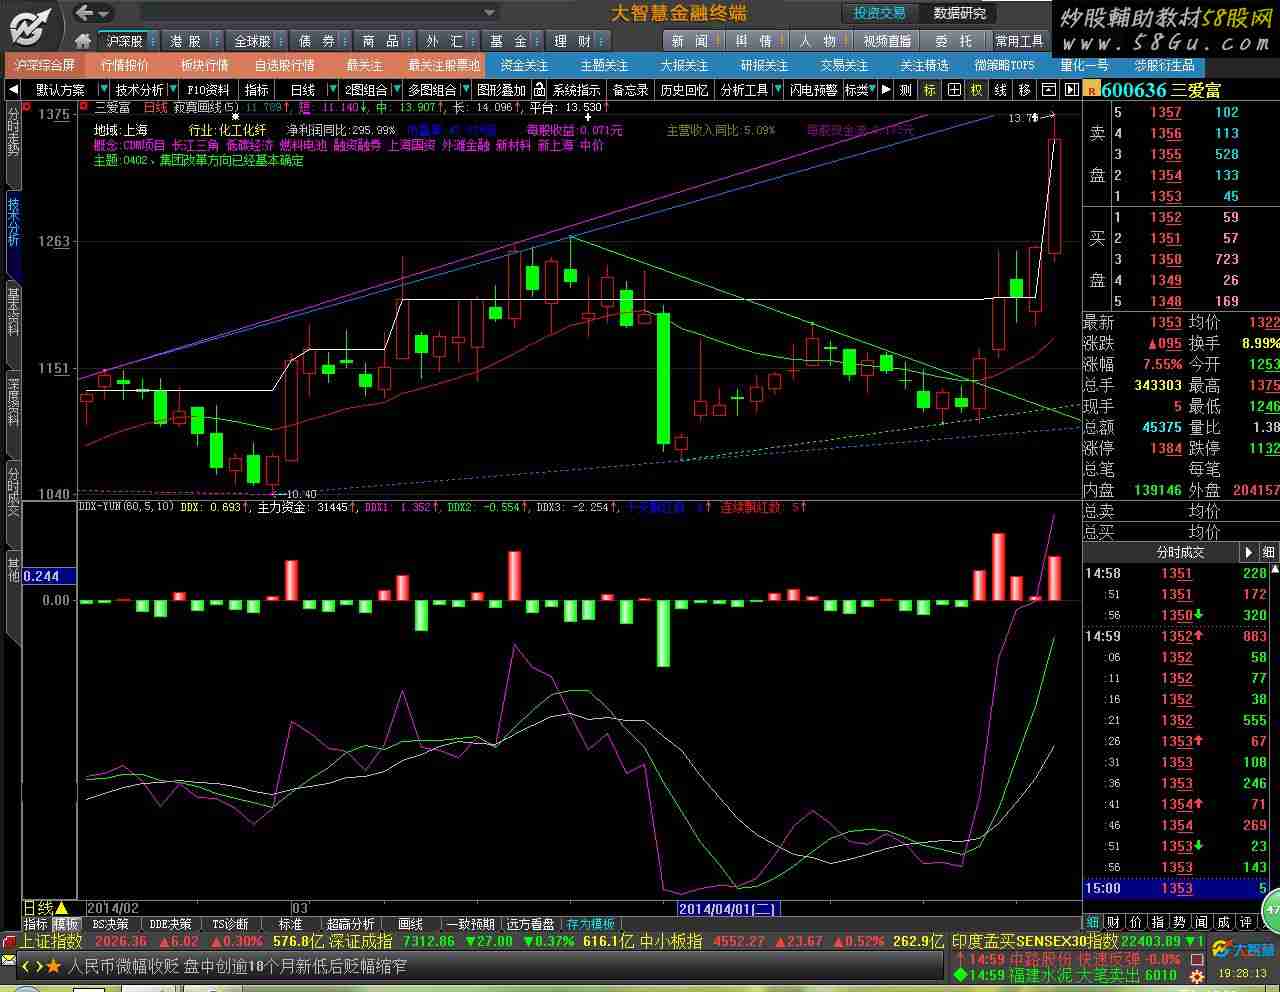Viewport: 1280px width, 992px height.
Task: Click the 势 trend tab icon
Action: (1180, 922)
